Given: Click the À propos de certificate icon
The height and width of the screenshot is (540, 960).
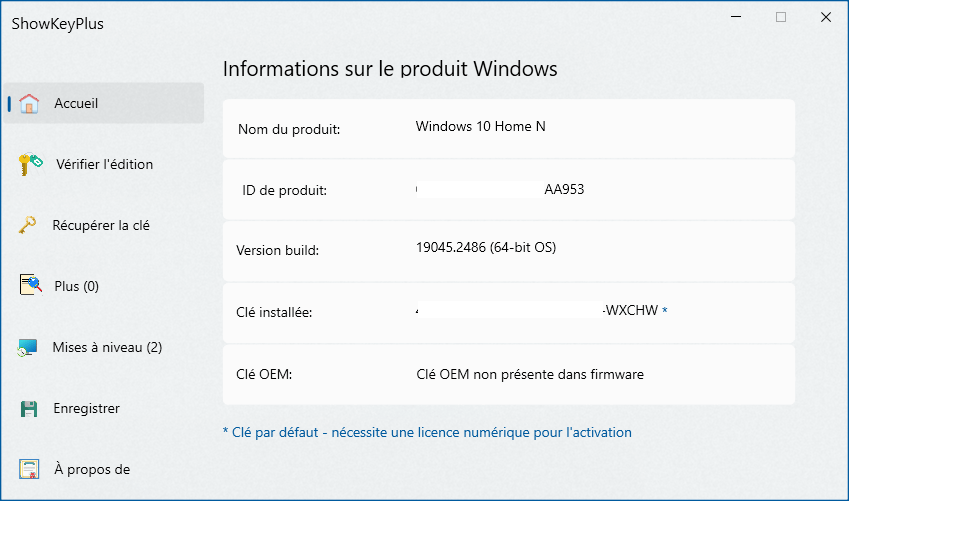Looking at the screenshot, I should 29,469.
